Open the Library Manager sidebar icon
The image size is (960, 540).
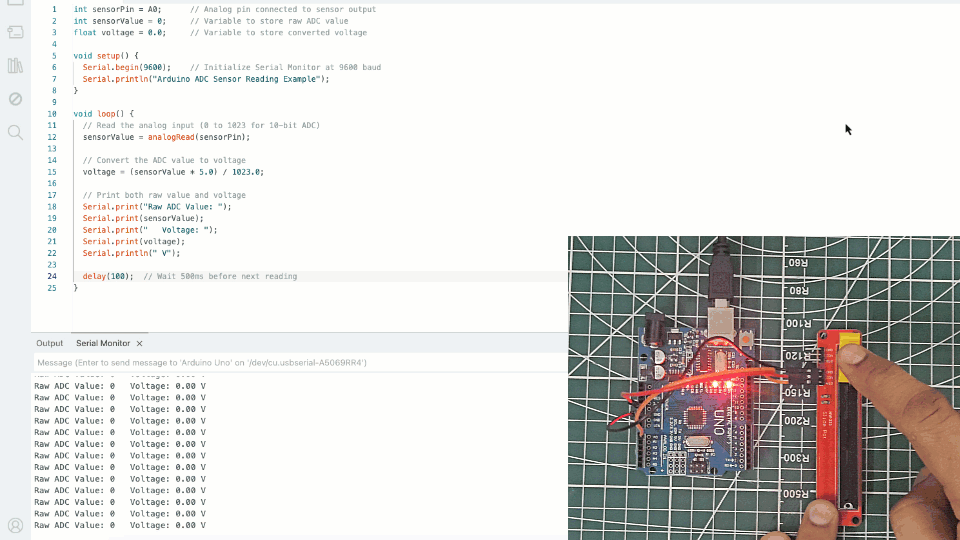[x=15, y=66]
